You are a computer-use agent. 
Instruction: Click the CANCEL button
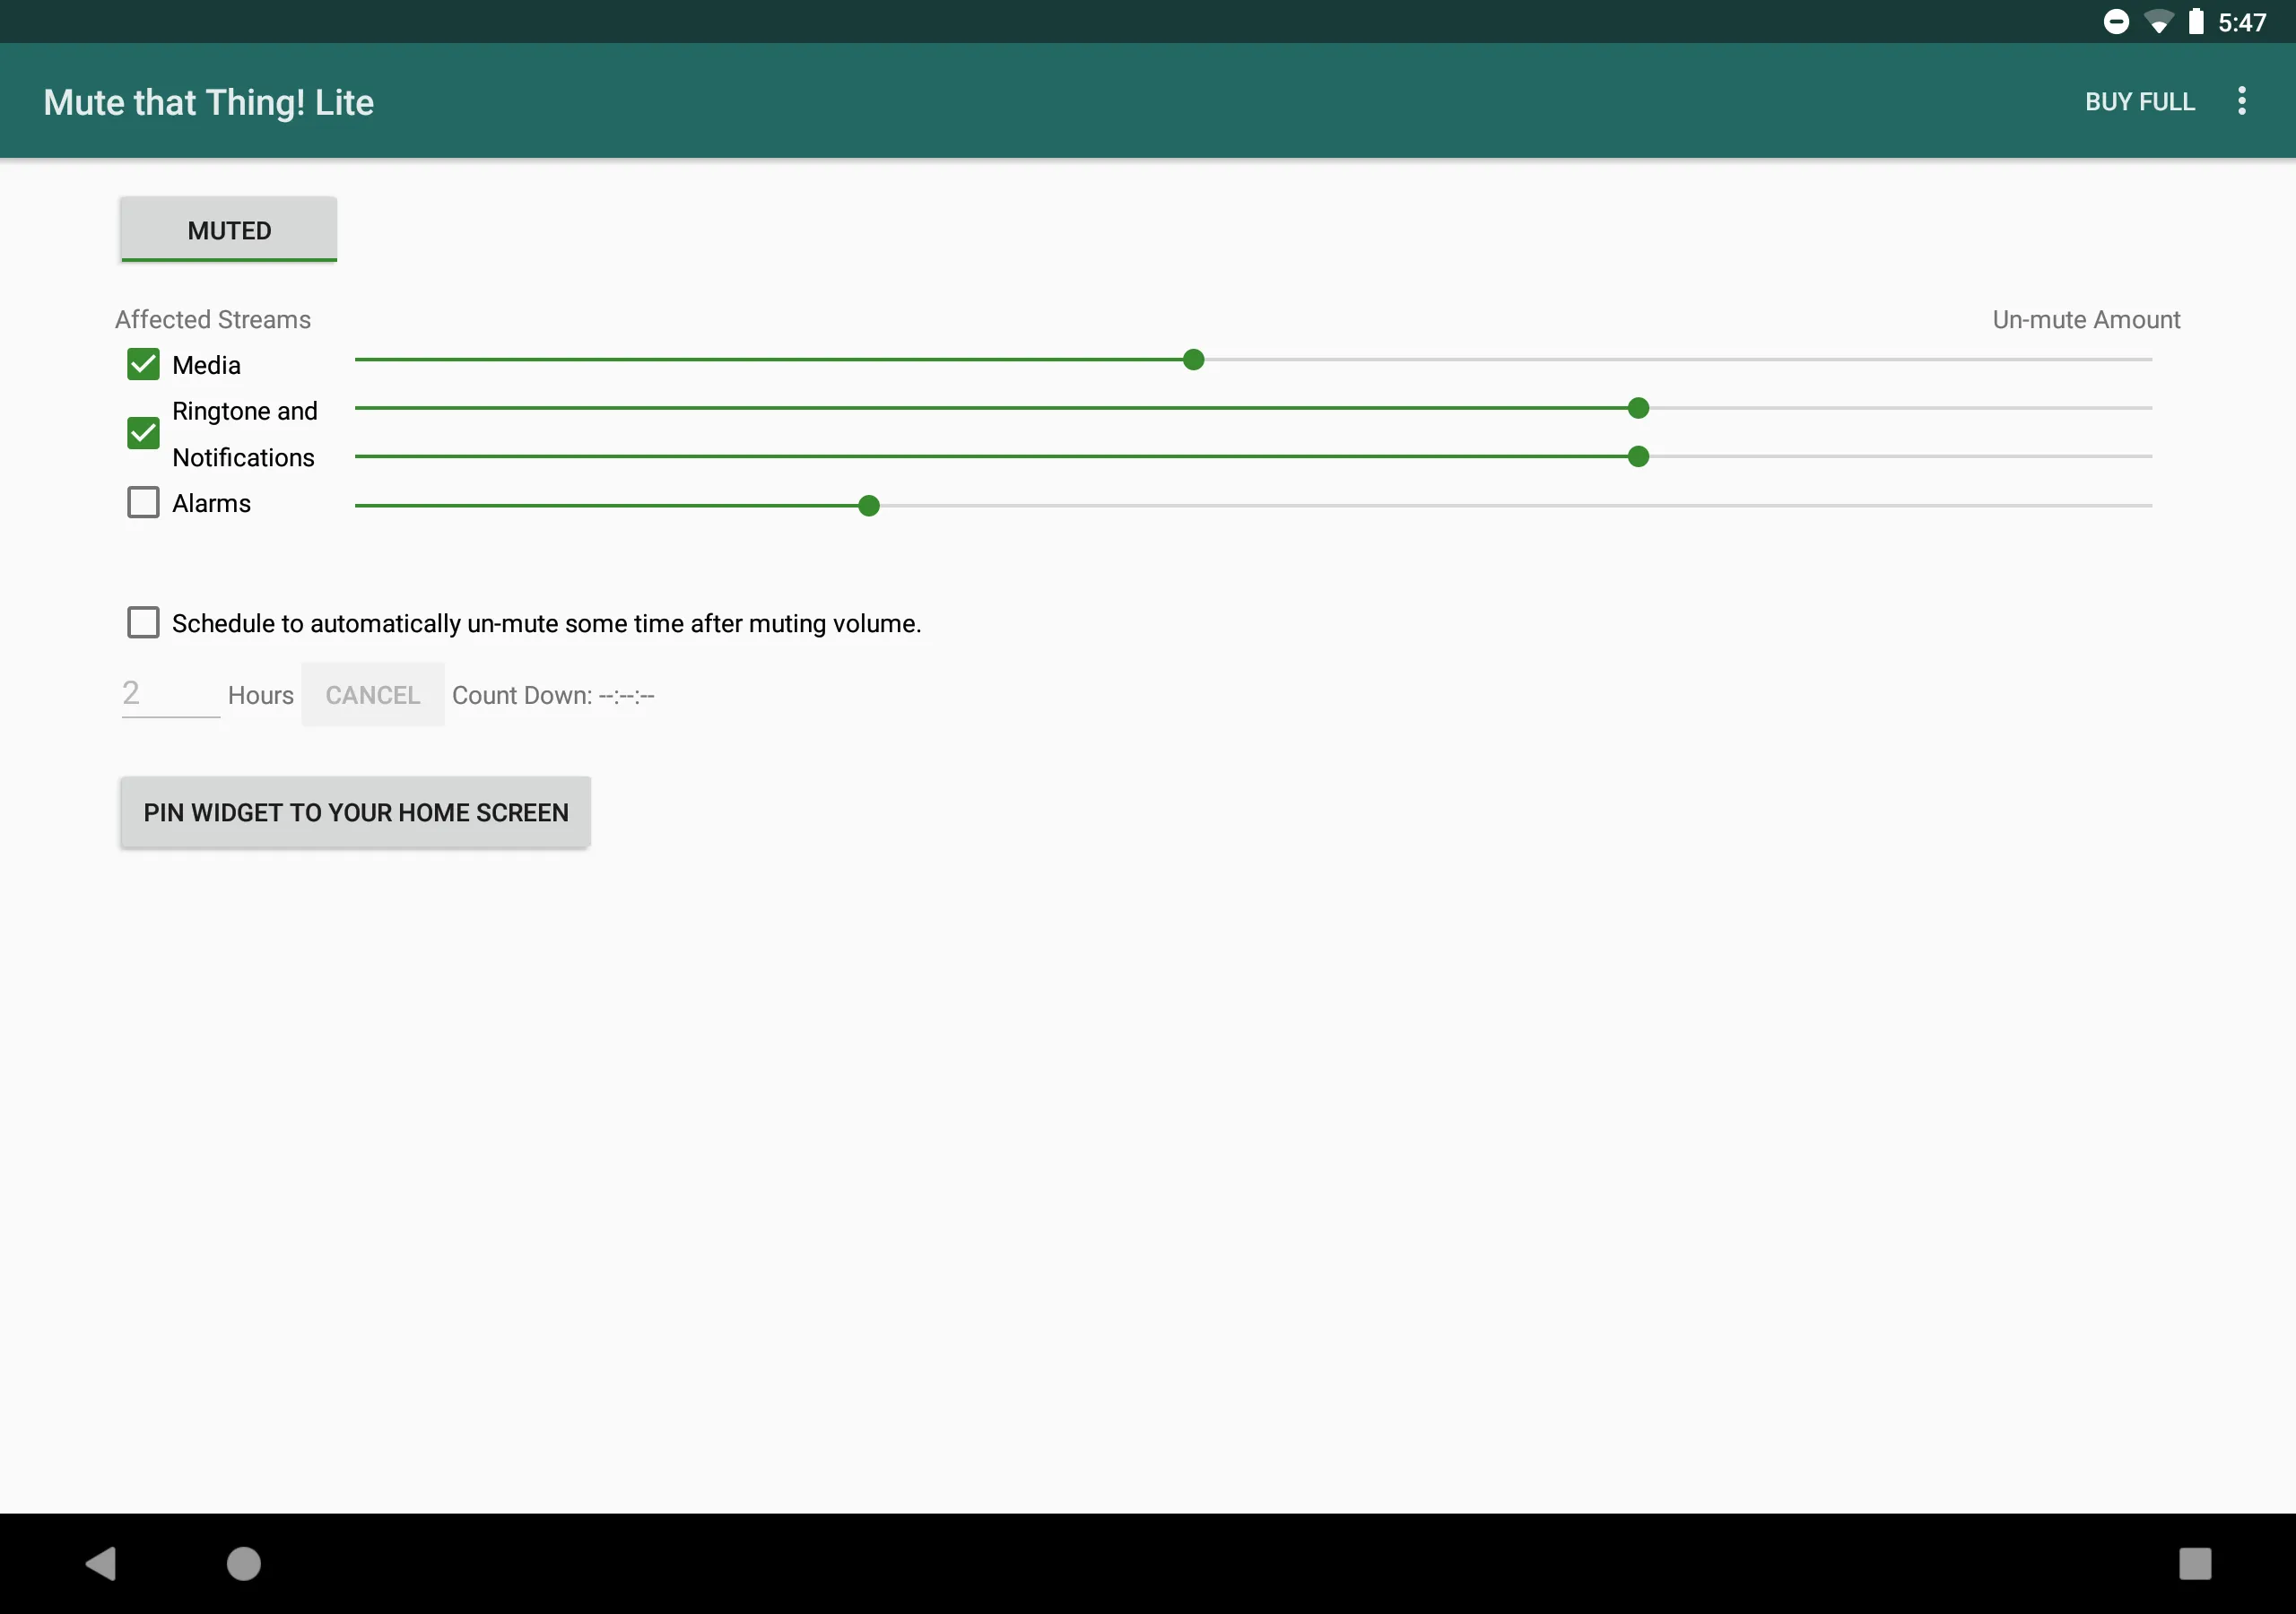pos(372,693)
